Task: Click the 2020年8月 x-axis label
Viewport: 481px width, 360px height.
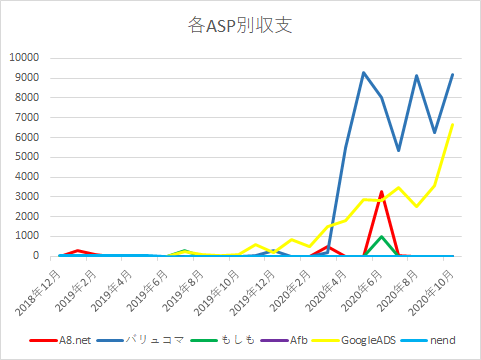Action: coord(397,291)
